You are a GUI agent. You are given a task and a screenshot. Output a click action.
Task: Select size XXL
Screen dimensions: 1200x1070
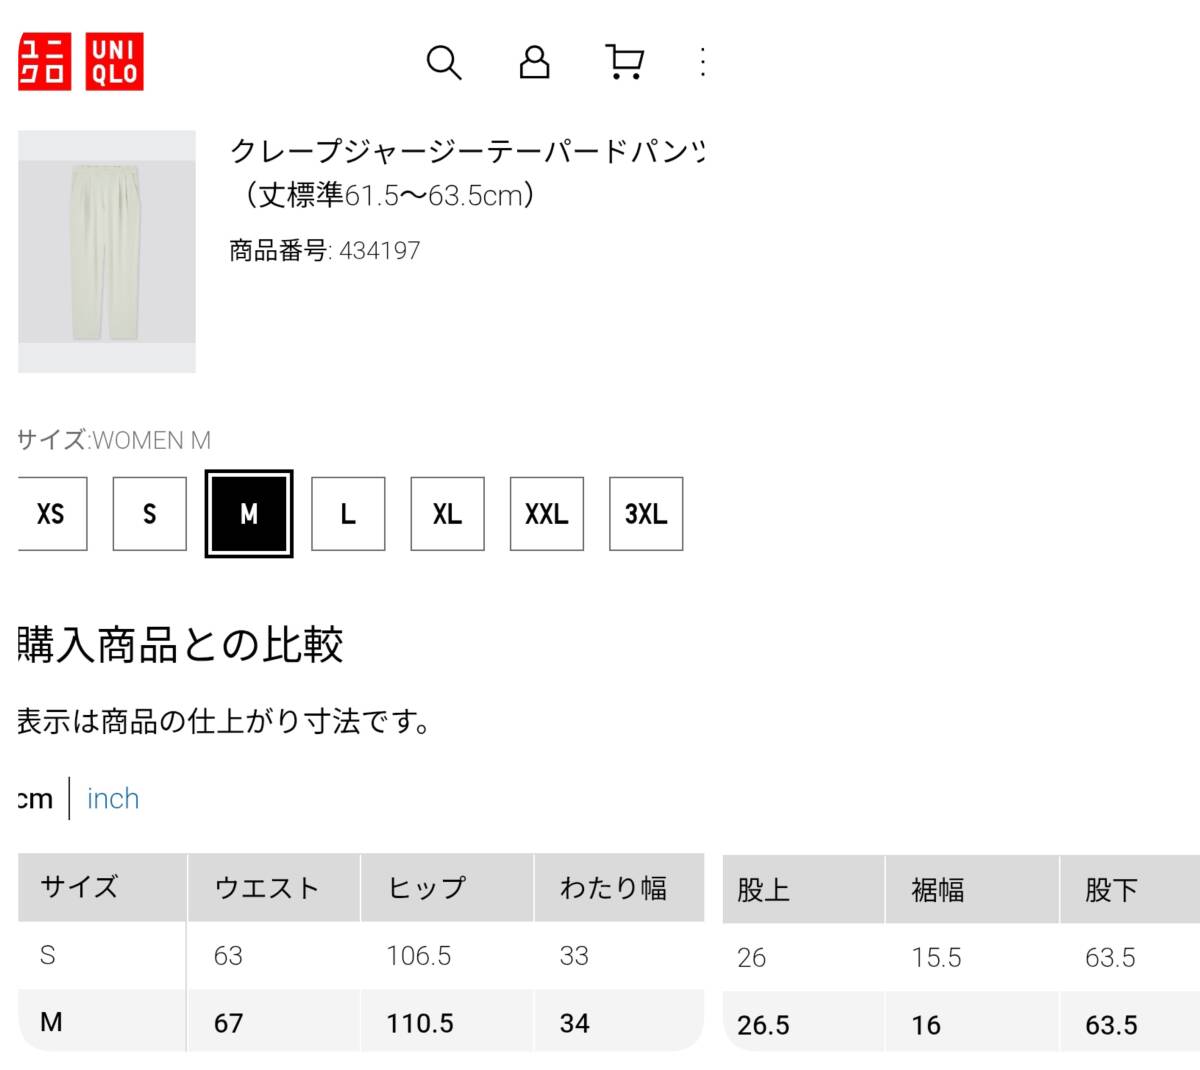point(547,514)
